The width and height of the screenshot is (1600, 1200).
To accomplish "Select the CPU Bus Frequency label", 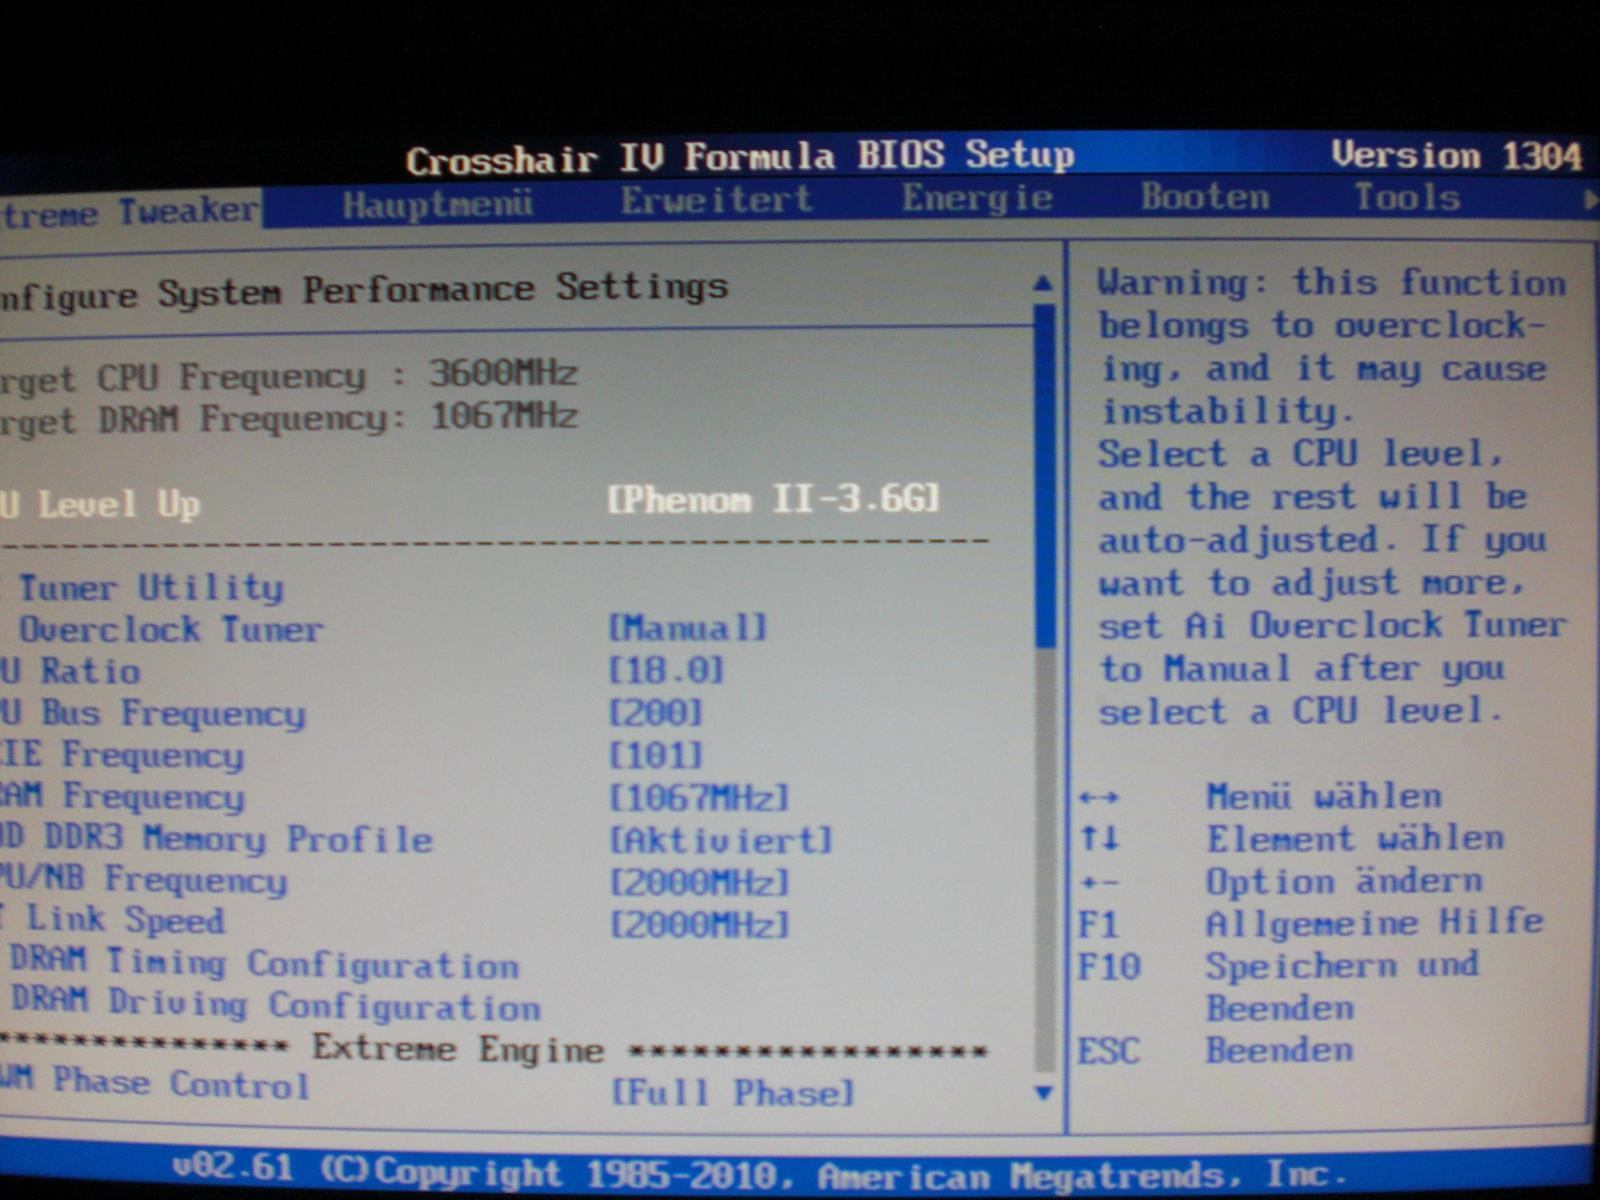I will pos(153,713).
